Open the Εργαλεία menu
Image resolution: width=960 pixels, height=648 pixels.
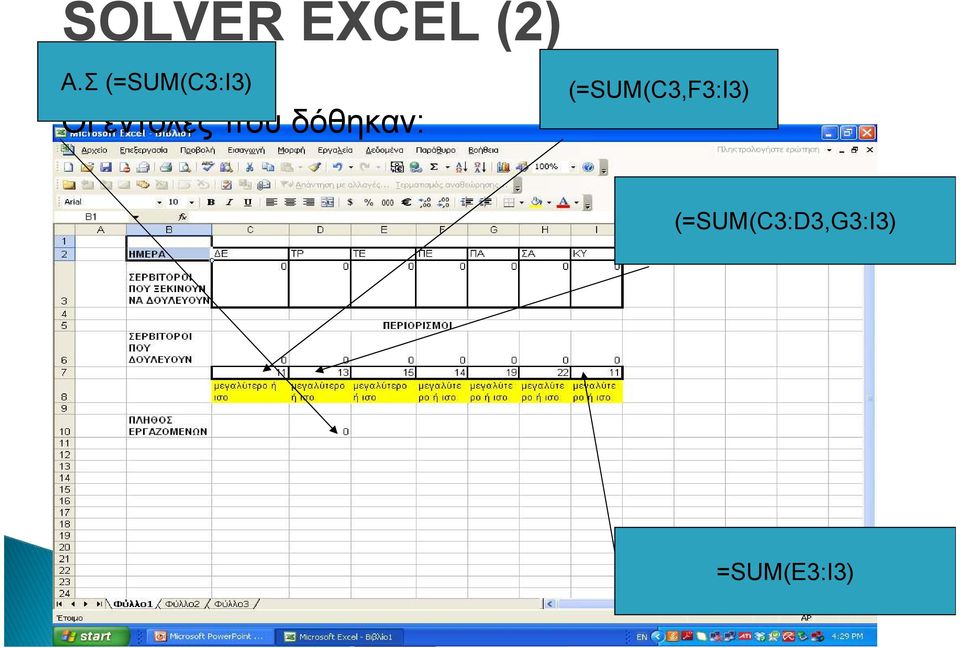335,150
